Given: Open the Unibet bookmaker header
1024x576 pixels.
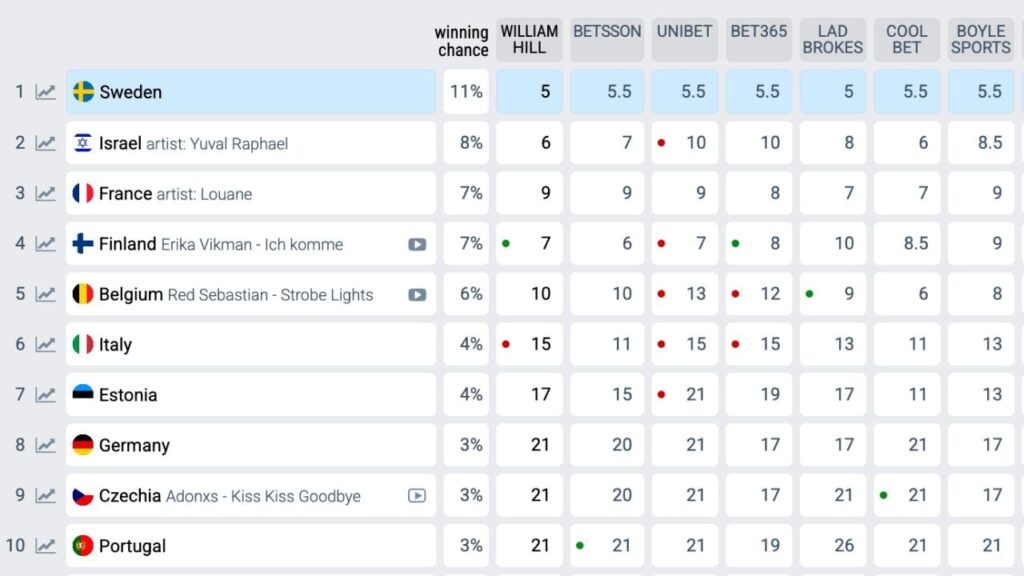Looking at the screenshot, I should point(684,32).
